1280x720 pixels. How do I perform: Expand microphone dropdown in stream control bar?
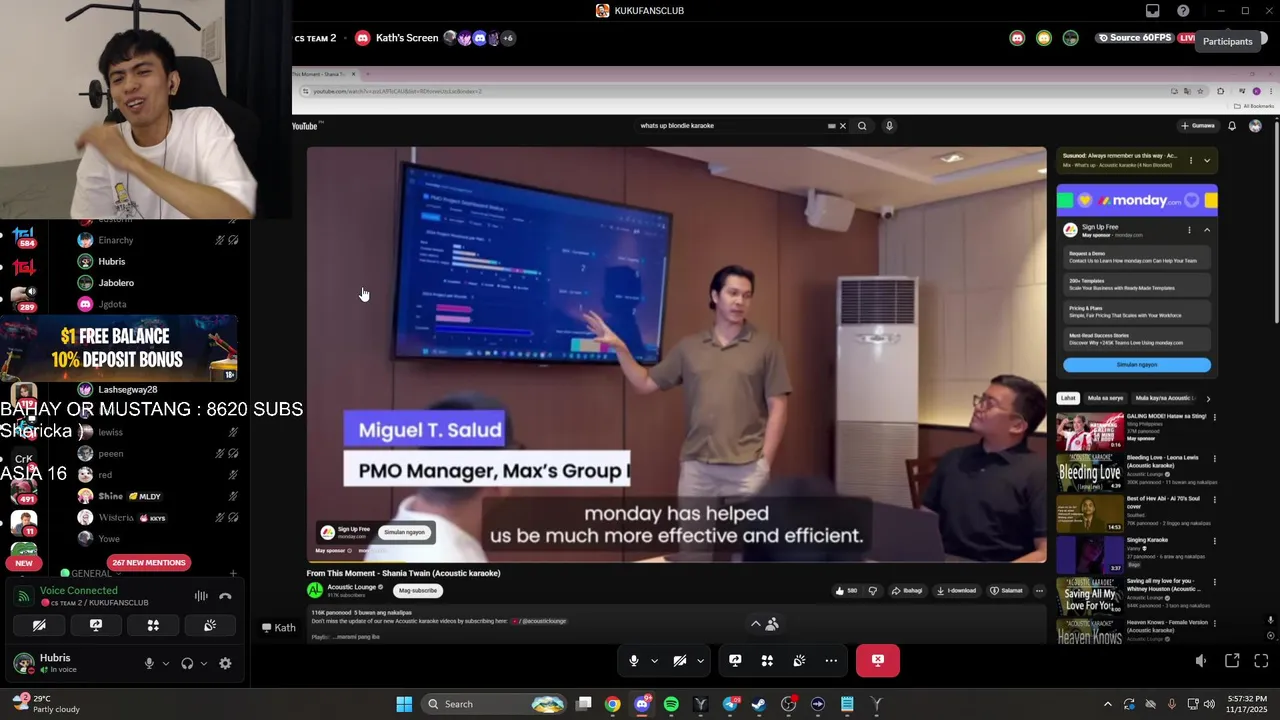654,660
